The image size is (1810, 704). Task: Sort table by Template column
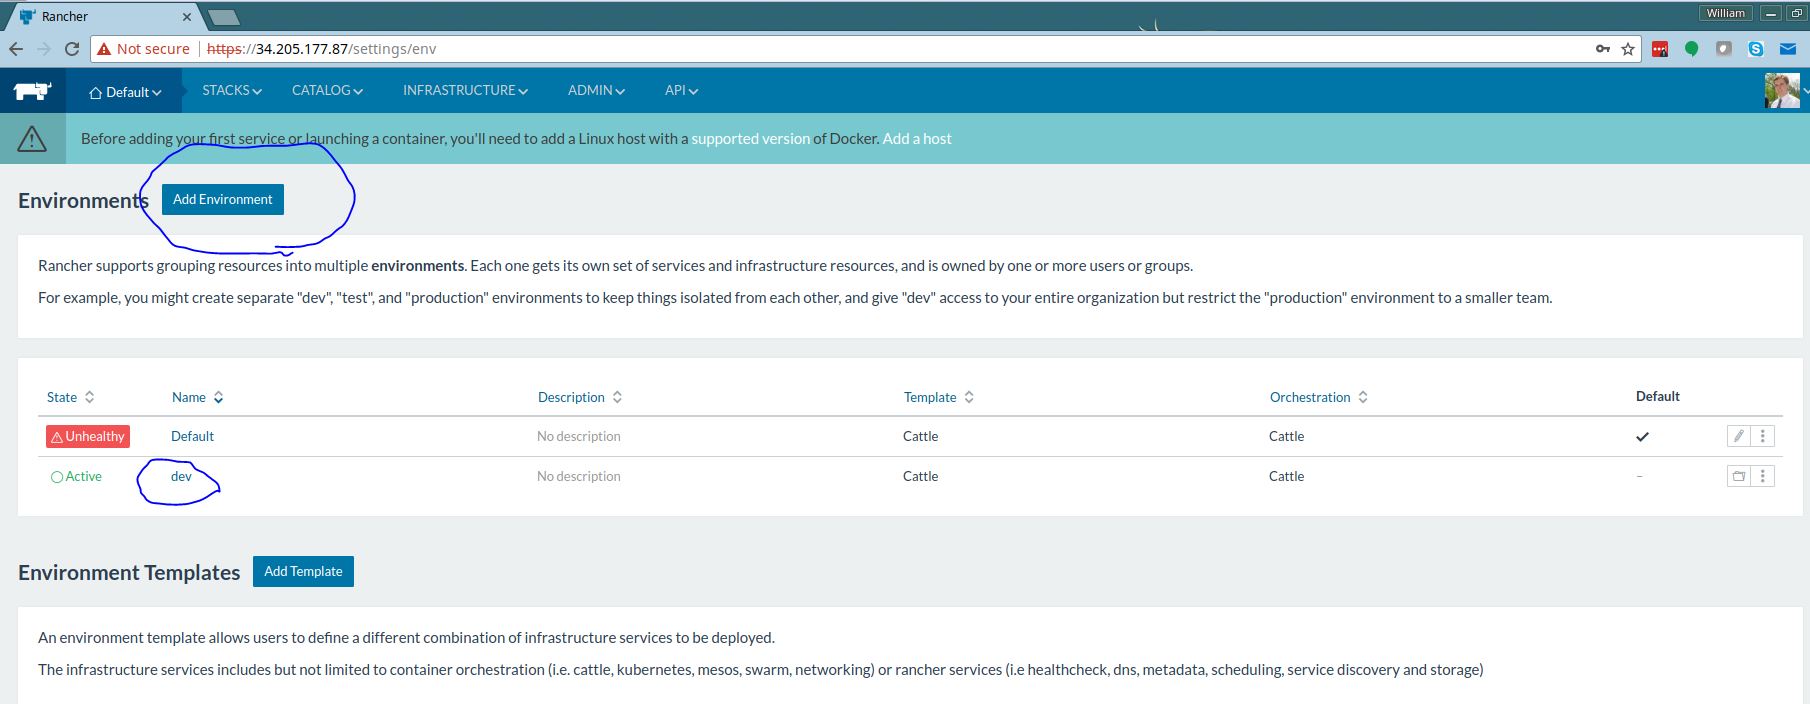point(938,397)
